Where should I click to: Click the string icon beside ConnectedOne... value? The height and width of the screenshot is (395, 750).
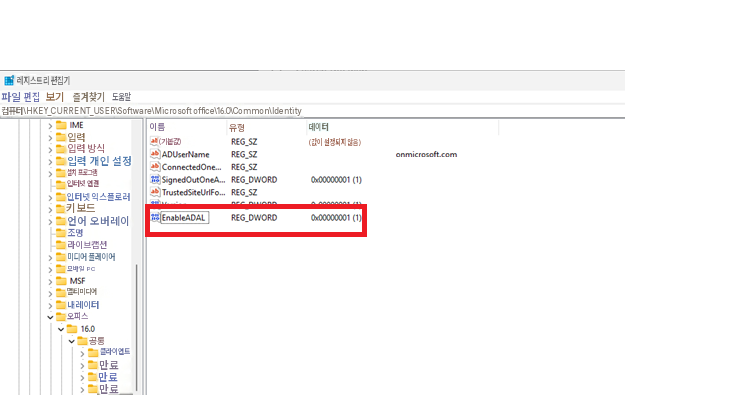point(154,167)
